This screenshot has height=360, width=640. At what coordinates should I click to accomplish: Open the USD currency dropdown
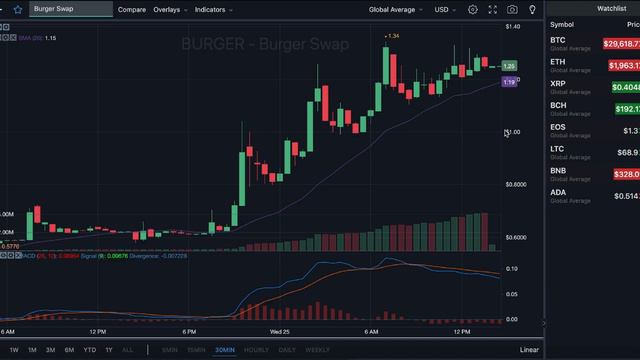445,9
